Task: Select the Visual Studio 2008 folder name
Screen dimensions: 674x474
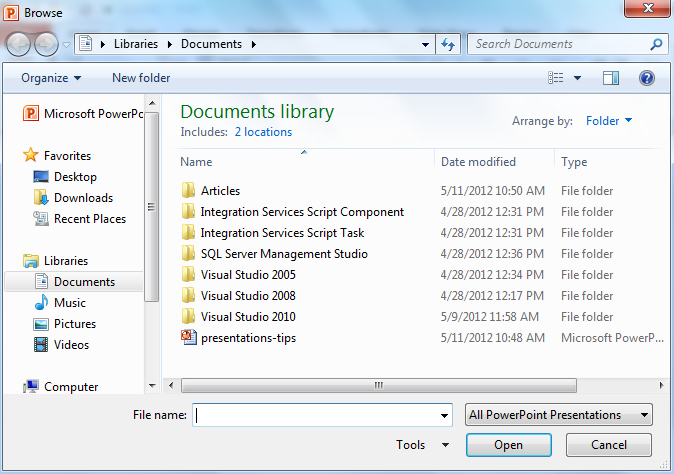Action: 248,296
